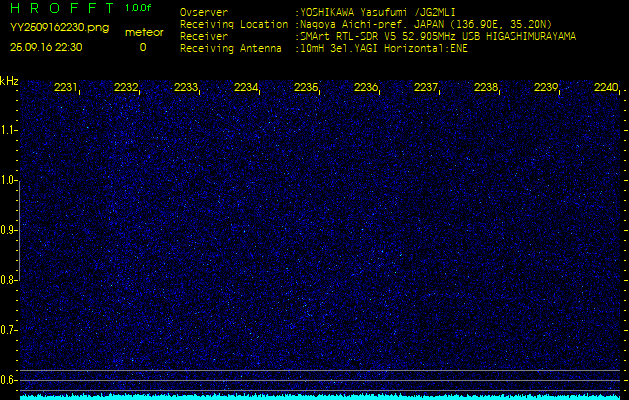Click the HROFFT title text
Image resolution: width=629 pixels, height=400 pixels.
[61, 8]
